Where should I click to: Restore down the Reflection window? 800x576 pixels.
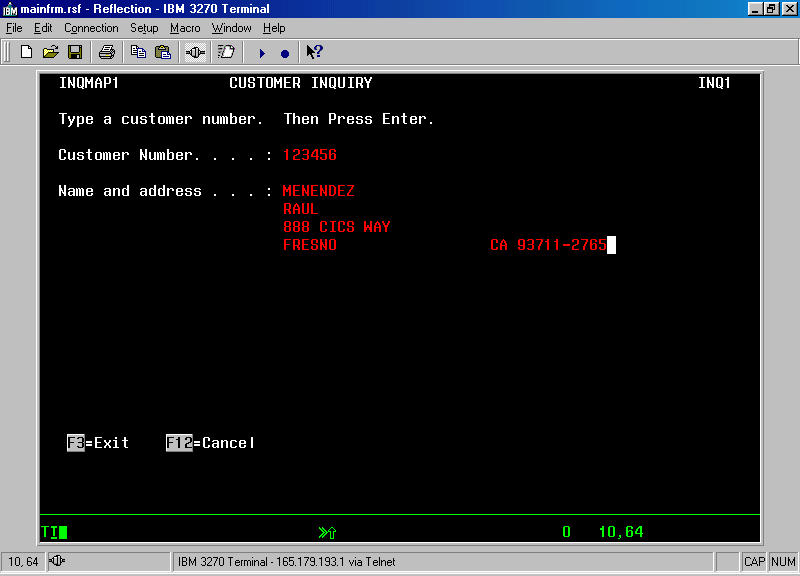[x=771, y=9]
